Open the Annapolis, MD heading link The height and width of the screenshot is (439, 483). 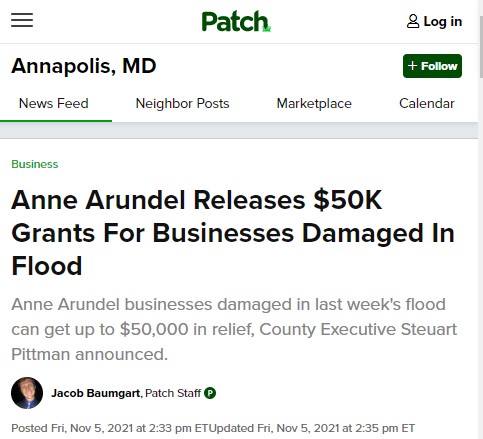point(84,66)
